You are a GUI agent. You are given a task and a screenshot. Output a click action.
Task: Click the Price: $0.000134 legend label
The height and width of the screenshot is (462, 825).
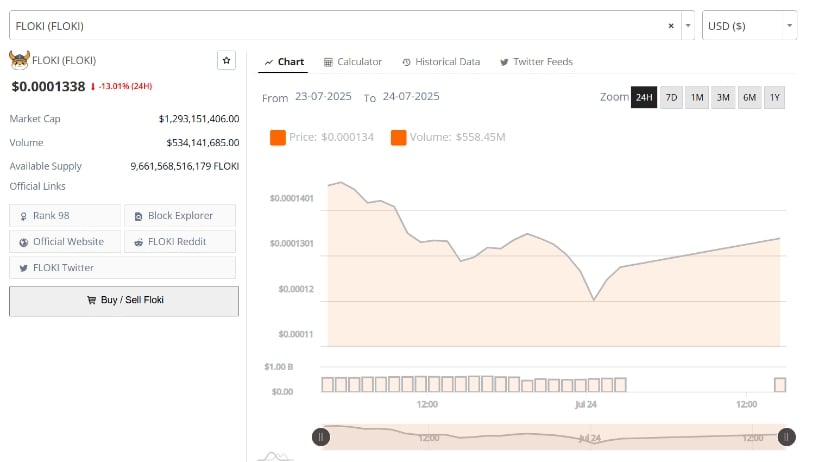click(x=331, y=137)
